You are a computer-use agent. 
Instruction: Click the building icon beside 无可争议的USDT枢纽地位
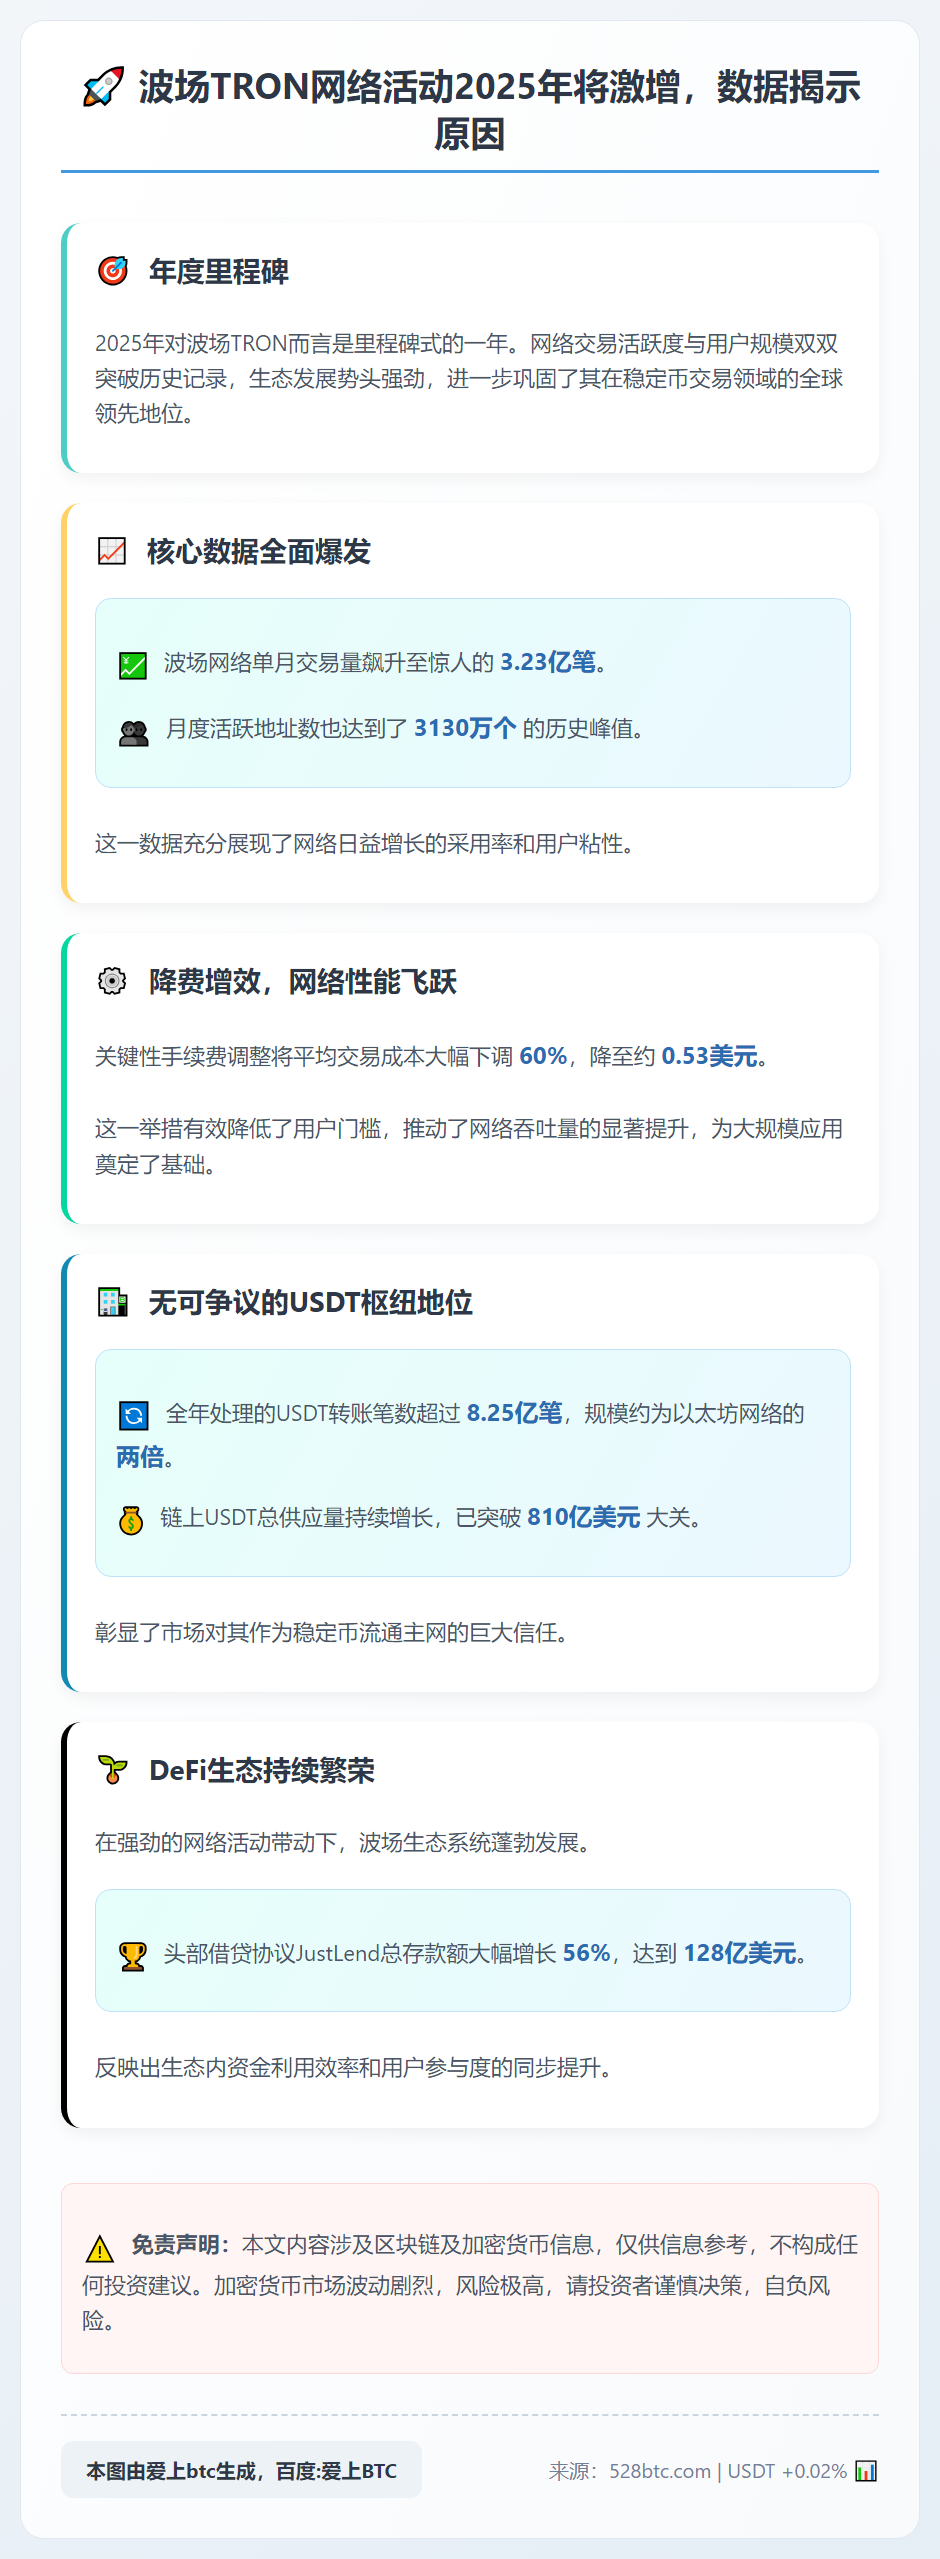(113, 1302)
